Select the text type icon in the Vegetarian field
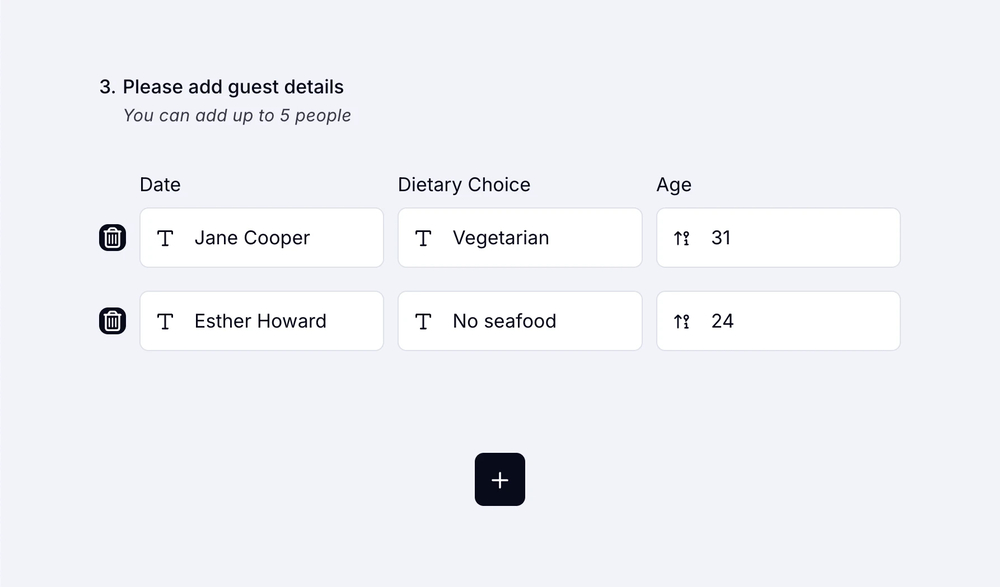This screenshot has width=1000, height=587. tap(423, 237)
